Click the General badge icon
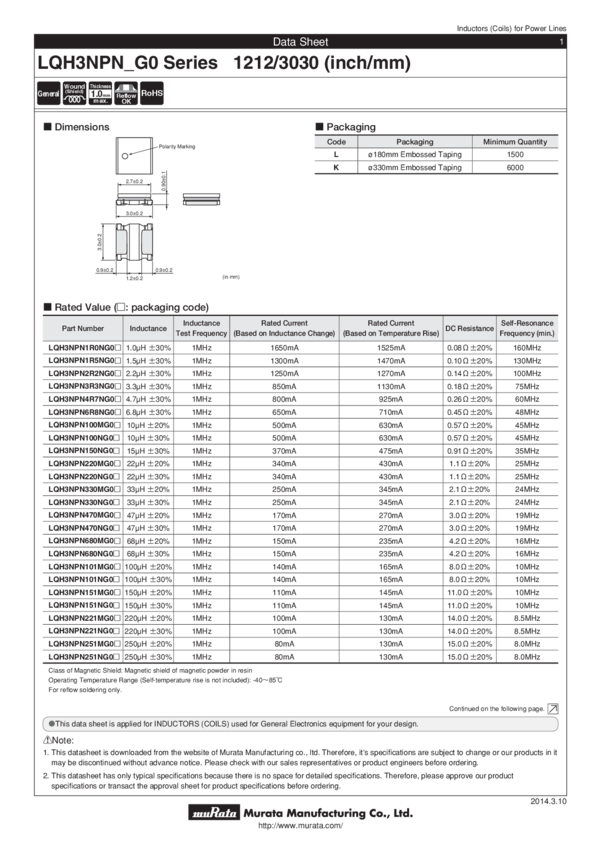This screenshot has width=601, height=850. (48, 93)
